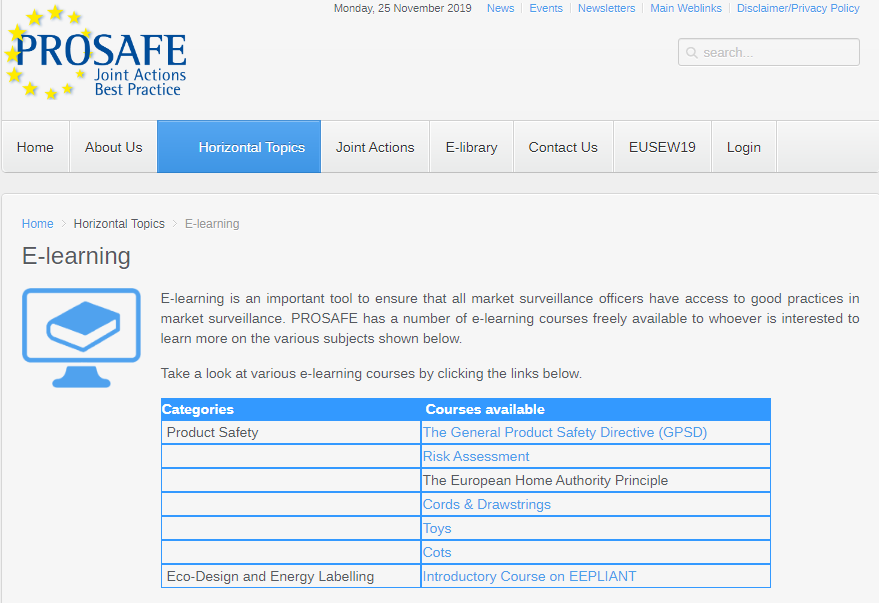This screenshot has height=603, width=879.
Task: Open the EUSEW19 menu item
Action: tap(662, 147)
